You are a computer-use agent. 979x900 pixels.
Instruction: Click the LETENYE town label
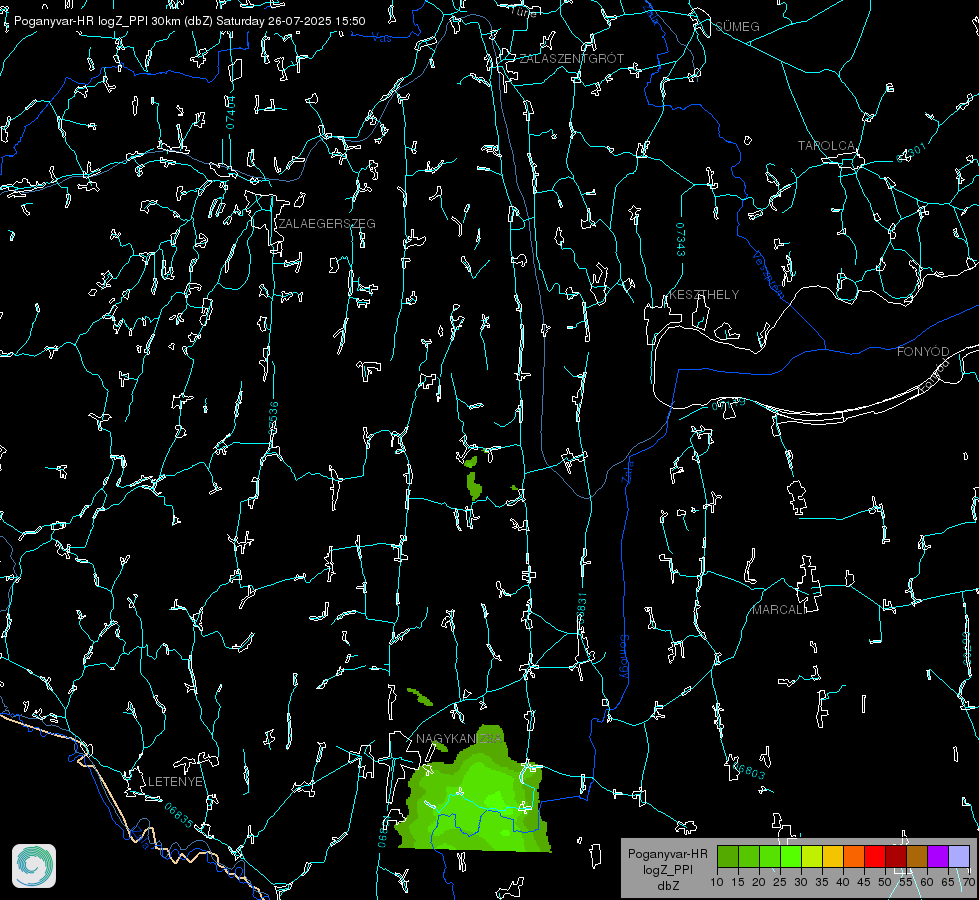click(x=175, y=782)
